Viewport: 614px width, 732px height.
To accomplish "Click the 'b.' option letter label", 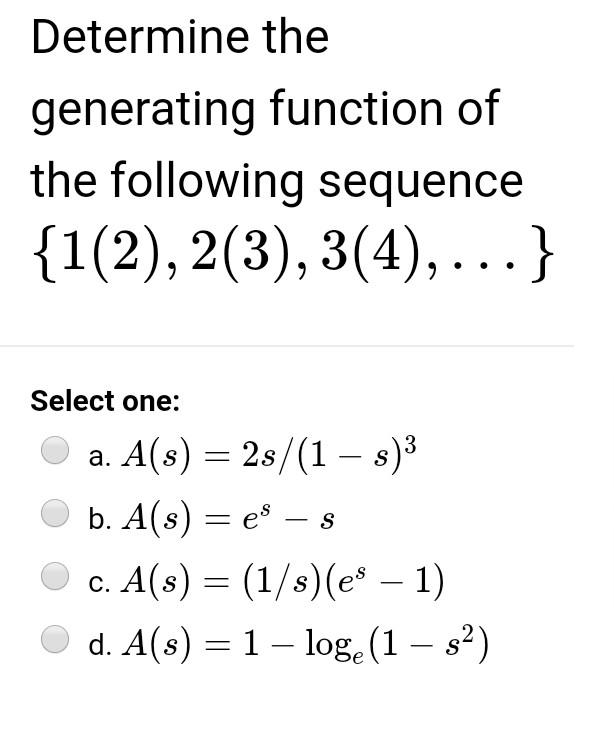I will (x=99, y=518).
